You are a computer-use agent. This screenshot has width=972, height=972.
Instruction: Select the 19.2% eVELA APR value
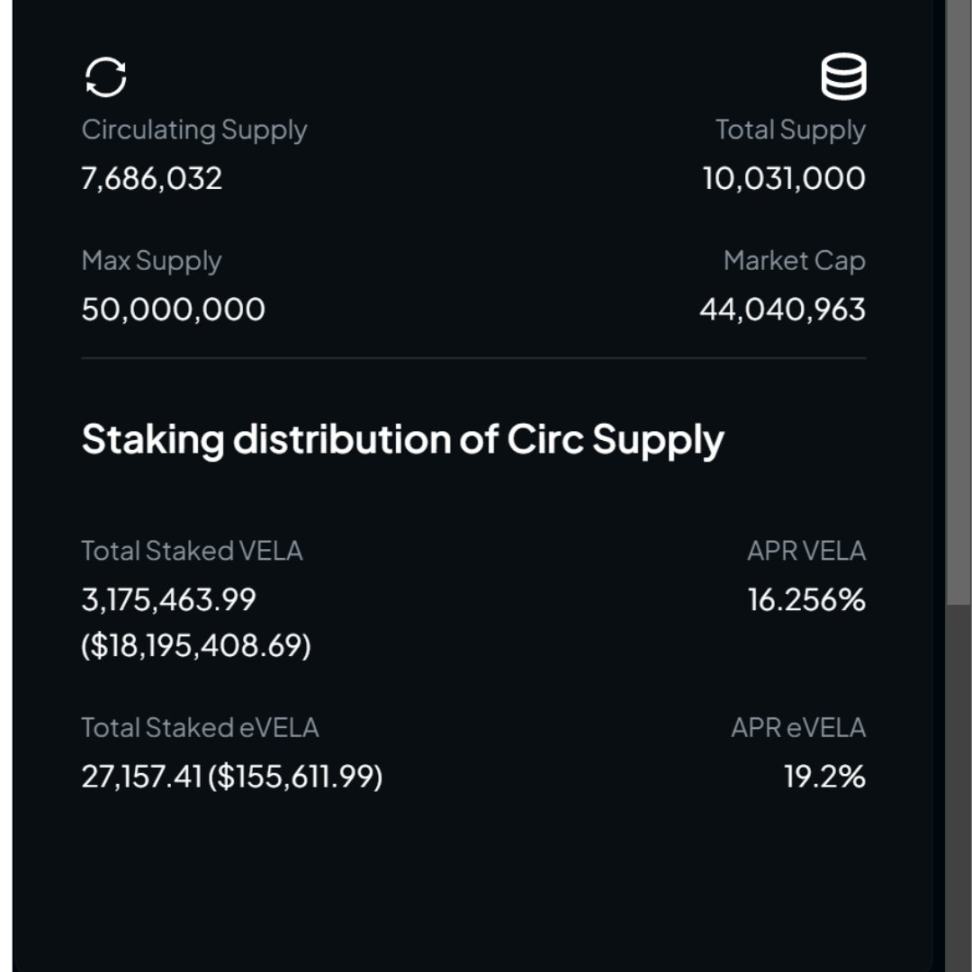(x=824, y=777)
